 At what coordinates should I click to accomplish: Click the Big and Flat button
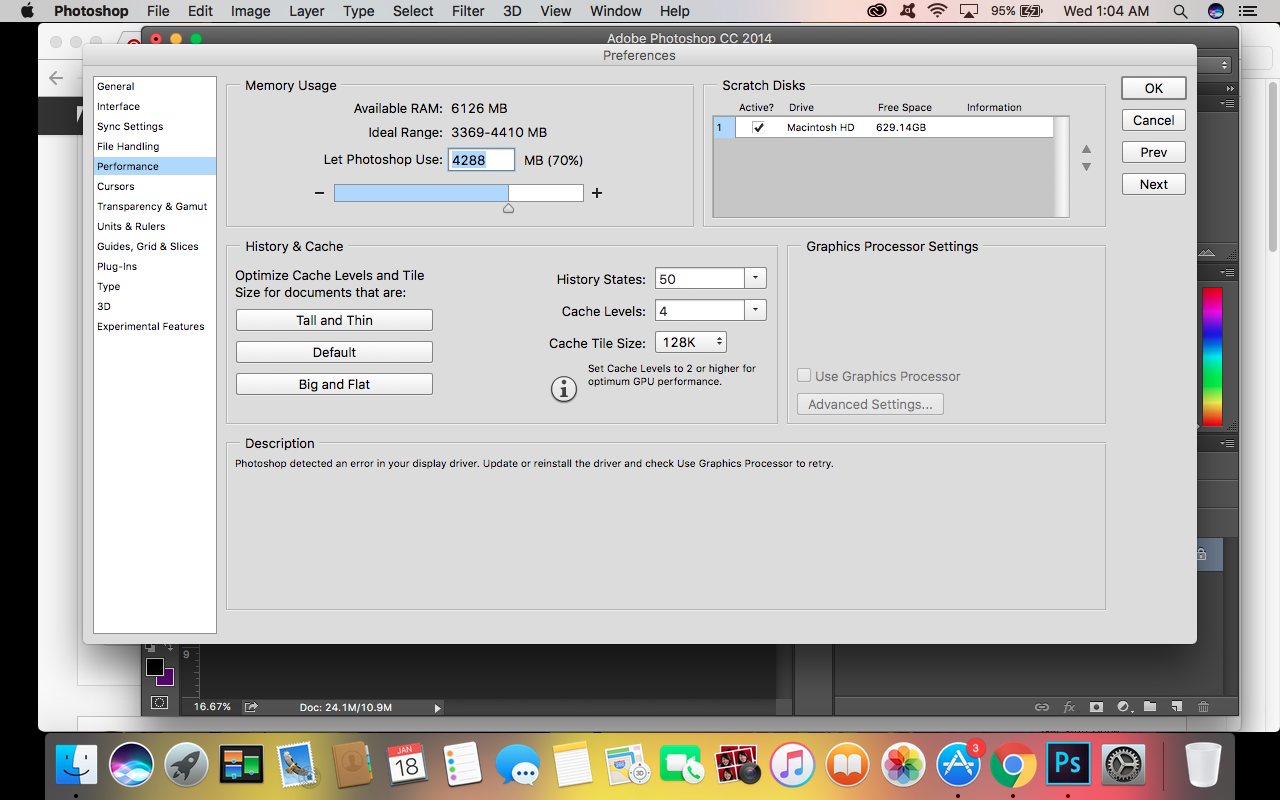point(334,384)
